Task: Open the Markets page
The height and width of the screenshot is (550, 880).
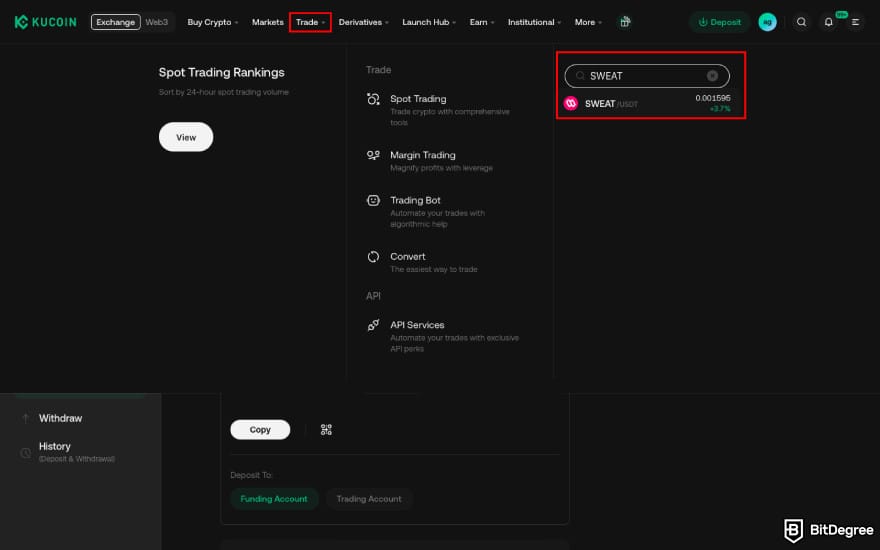Action: coord(268,22)
